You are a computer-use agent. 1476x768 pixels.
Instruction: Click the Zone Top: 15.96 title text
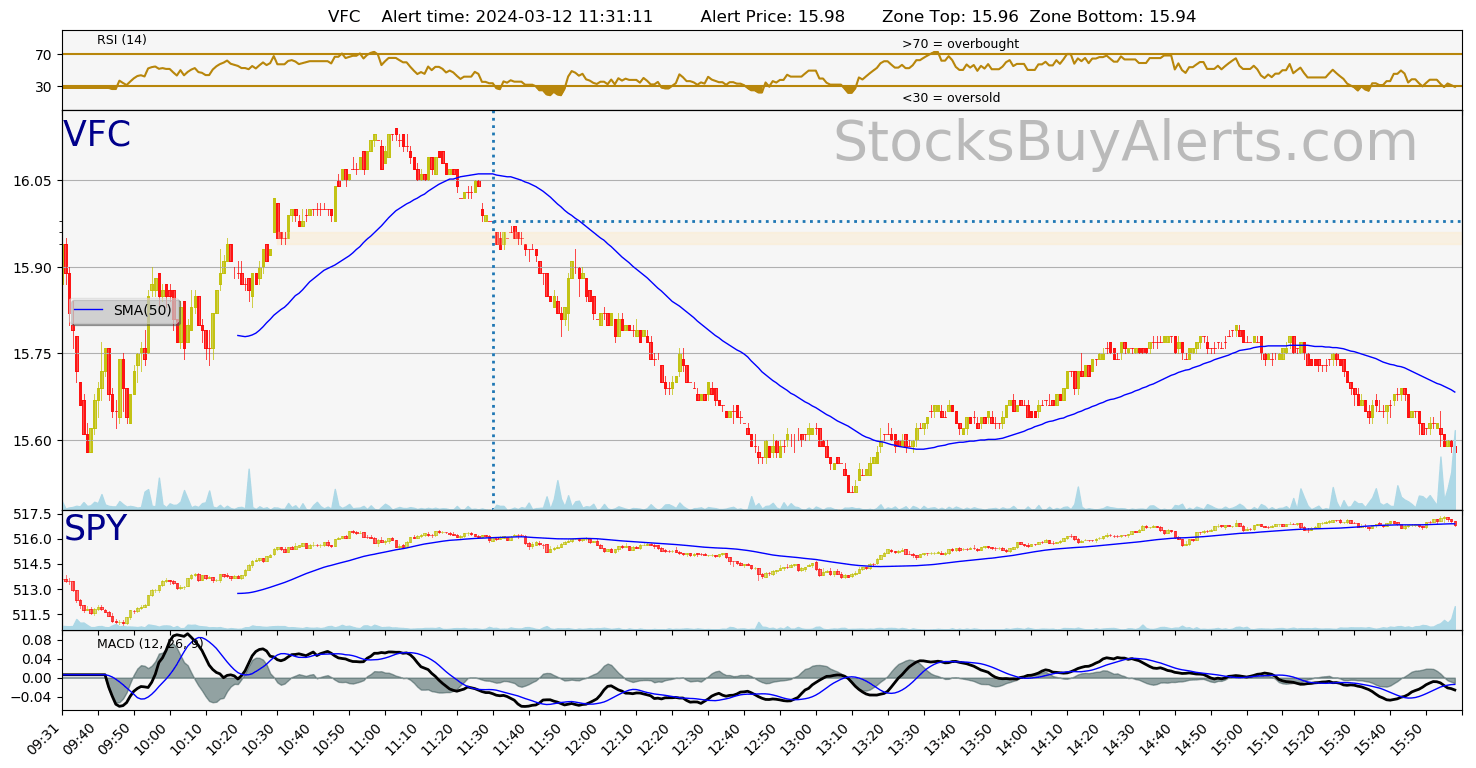point(950,17)
